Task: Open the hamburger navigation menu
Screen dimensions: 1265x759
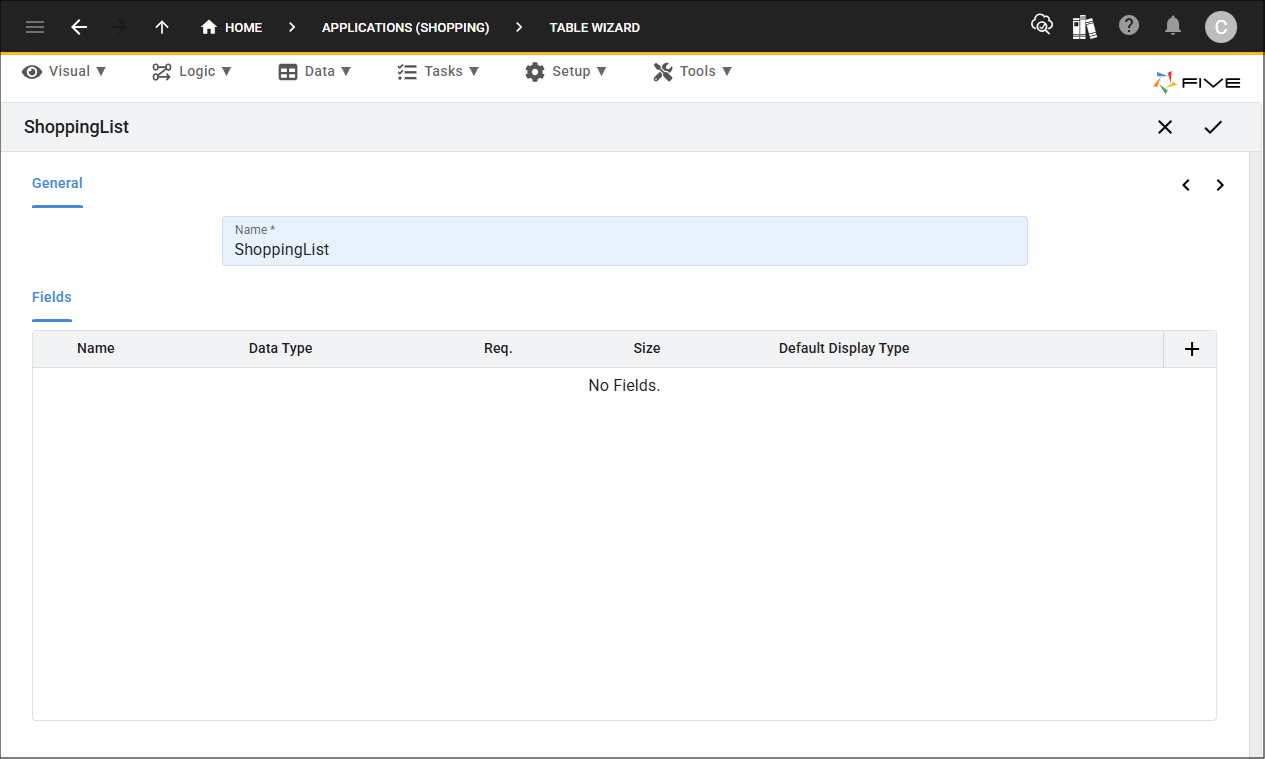Action: tap(34, 27)
